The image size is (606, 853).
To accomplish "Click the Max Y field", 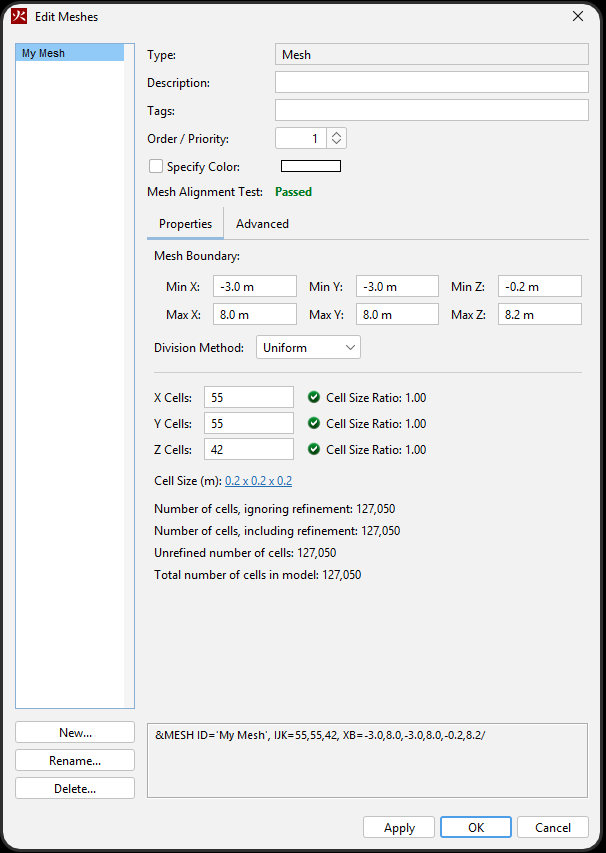I will tap(397, 314).
